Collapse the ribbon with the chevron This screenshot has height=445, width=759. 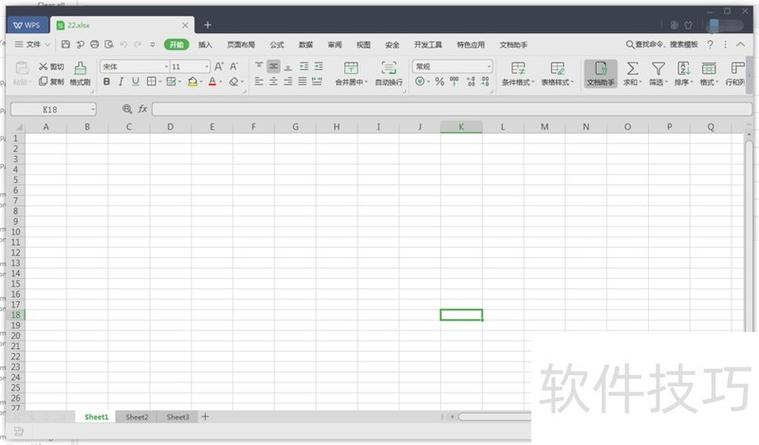[741, 45]
